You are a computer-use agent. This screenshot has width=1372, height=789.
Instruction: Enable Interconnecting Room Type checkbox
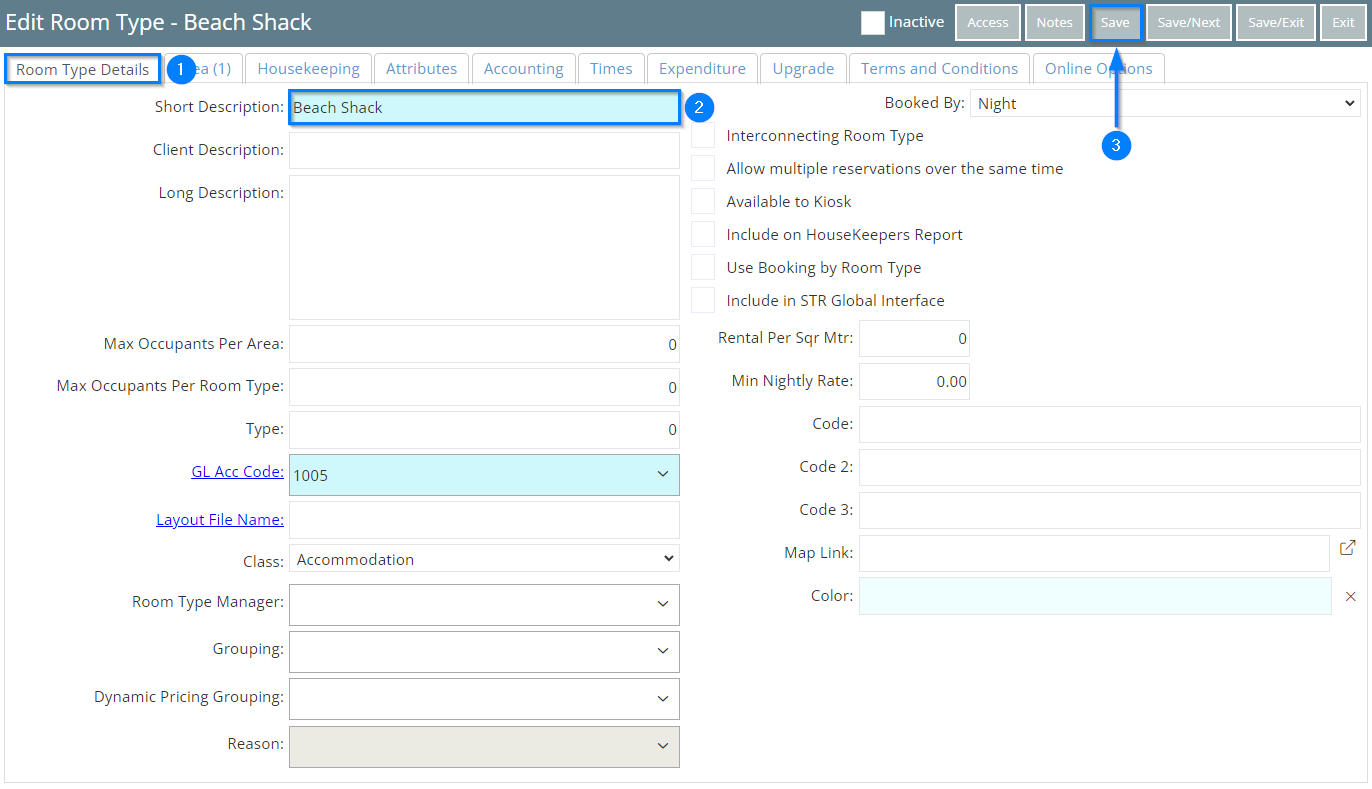[x=704, y=136]
